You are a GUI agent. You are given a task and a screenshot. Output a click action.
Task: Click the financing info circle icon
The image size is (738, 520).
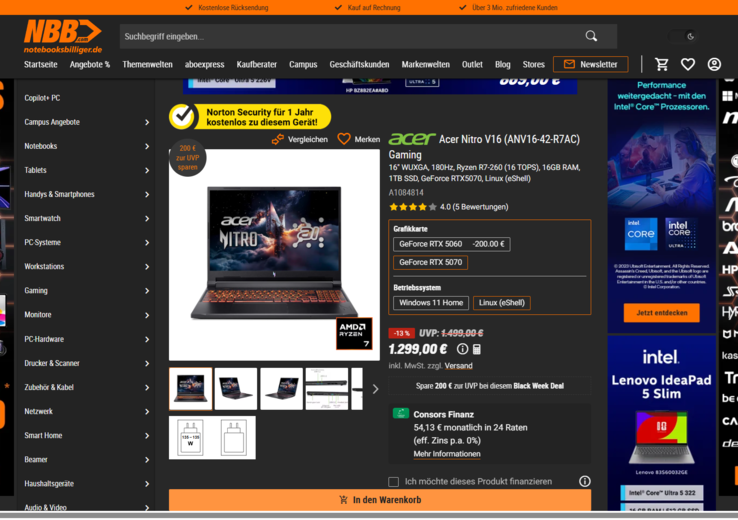[585, 481]
